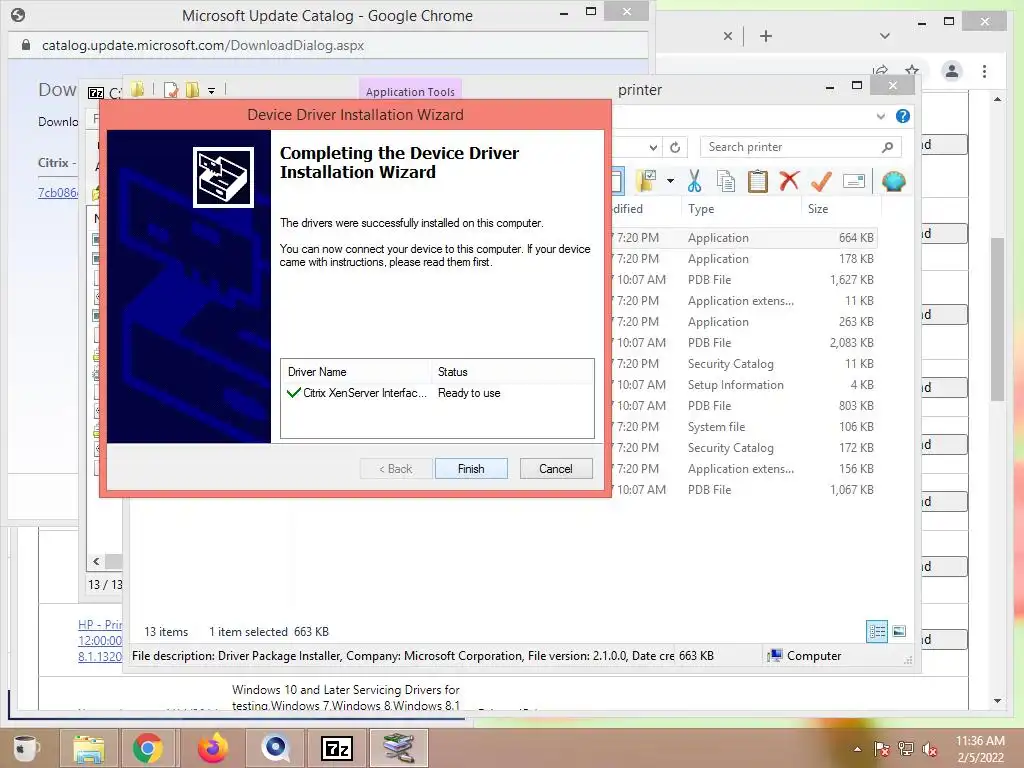Click the driver installer taskbar icon
1024x768 pixels.
(x=398, y=748)
